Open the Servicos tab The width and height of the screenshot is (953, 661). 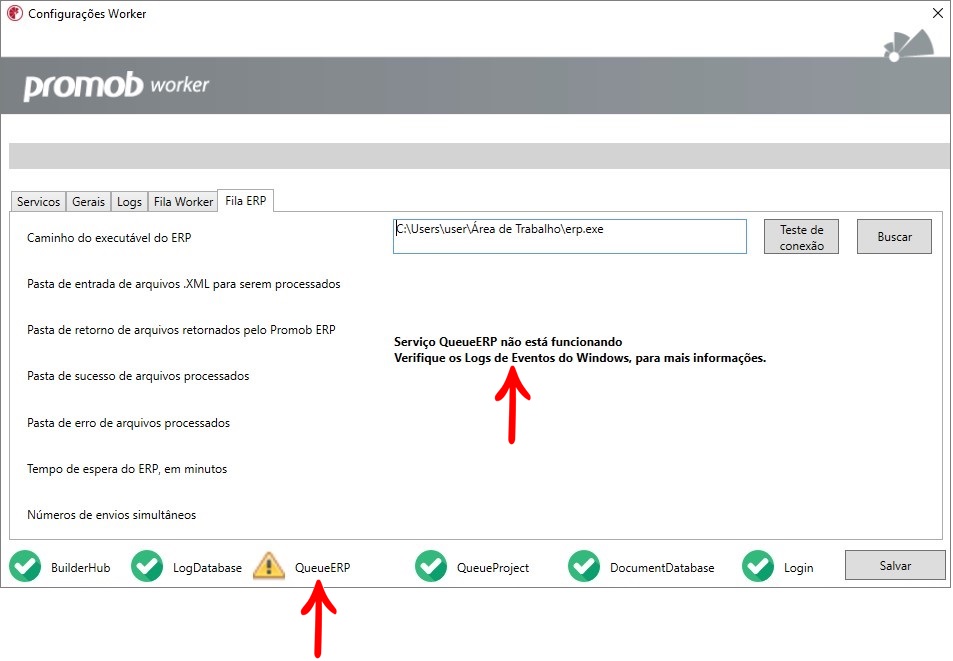[38, 202]
